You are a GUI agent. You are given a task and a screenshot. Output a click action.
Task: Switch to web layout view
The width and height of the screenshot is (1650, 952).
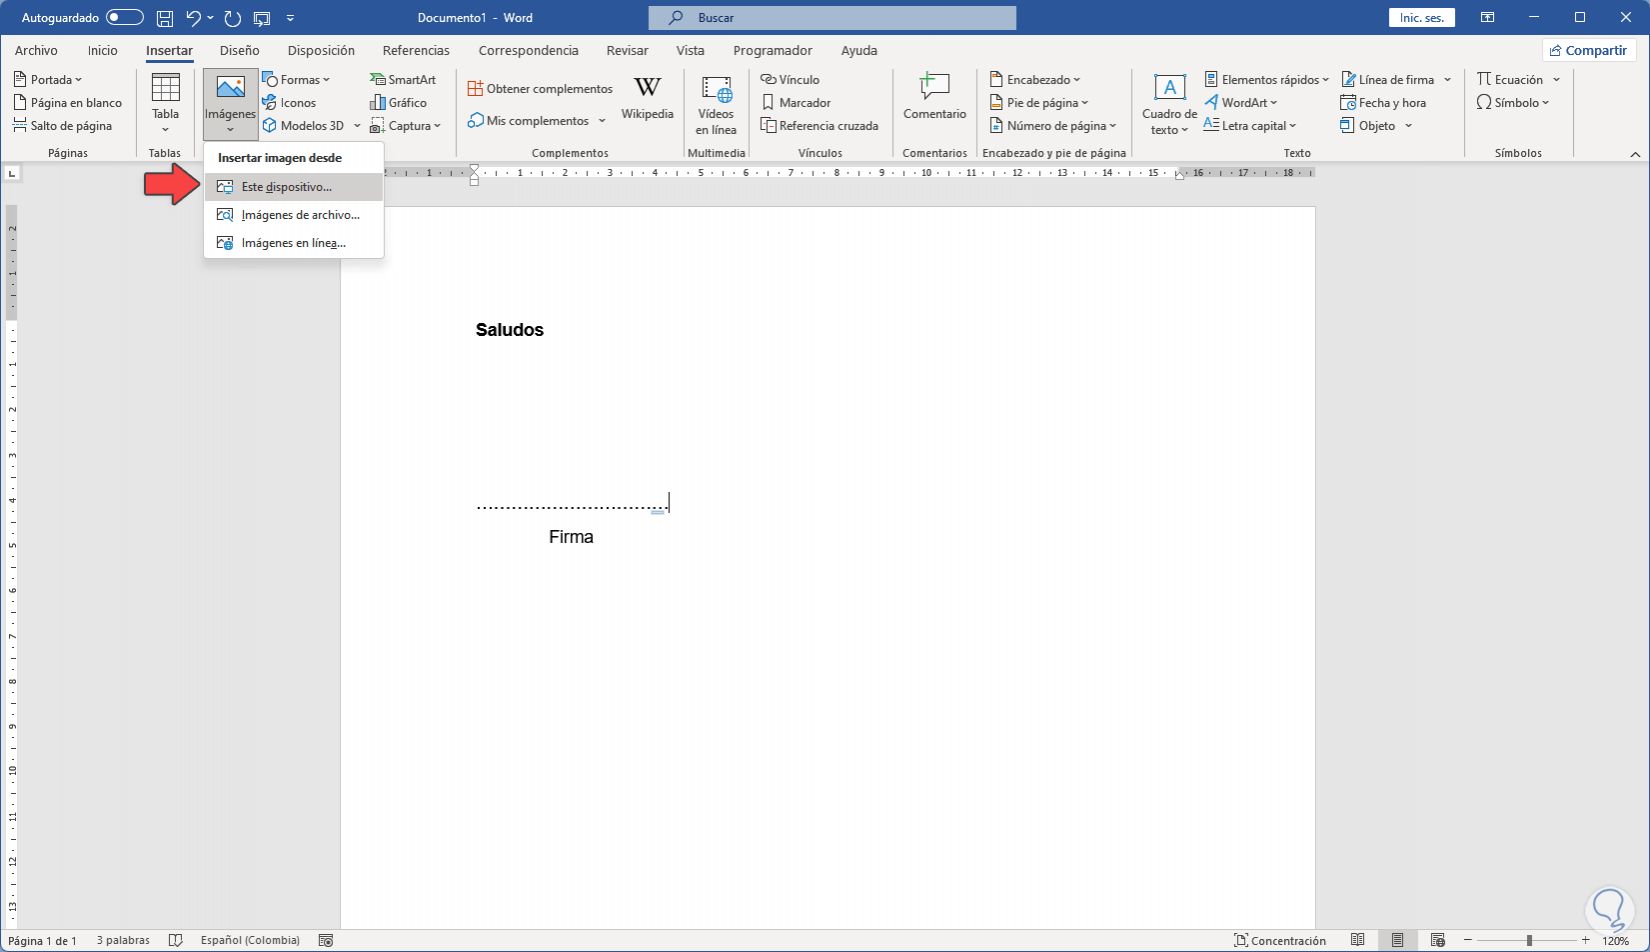pyautogui.click(x=1437, y=941)
